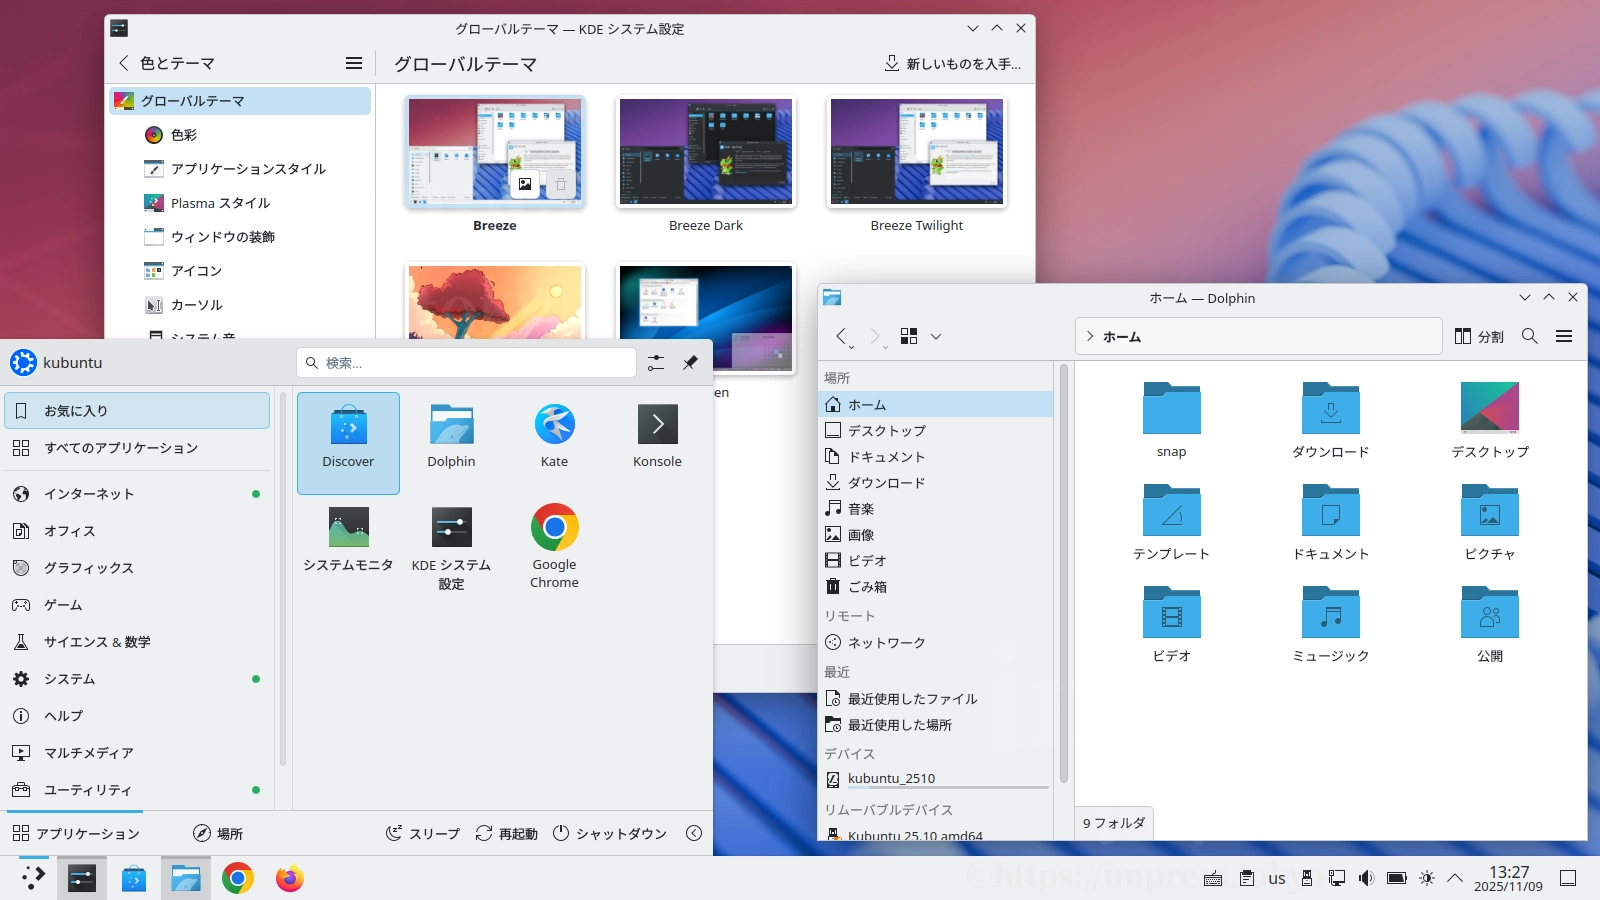This screenshot has width=1600, height=900.
Task: Click the search magnifier icon in Dolphin toolbar
Action: coord(1529,337)
